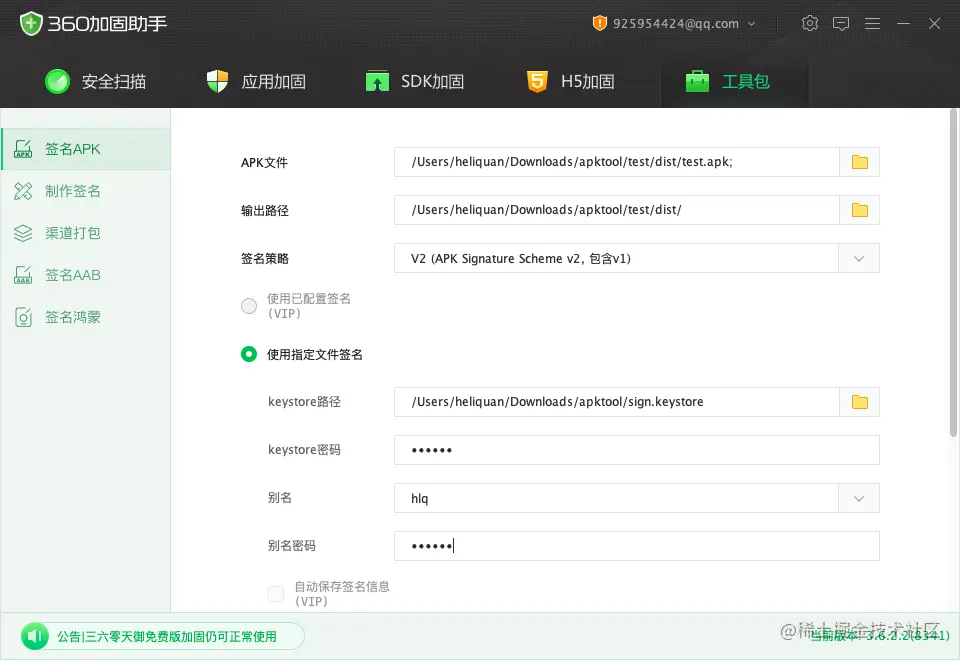Viewport: 960px width, 660px height.
Task: Open the V2 signature scheme combo box
Action: click(637, 258)
